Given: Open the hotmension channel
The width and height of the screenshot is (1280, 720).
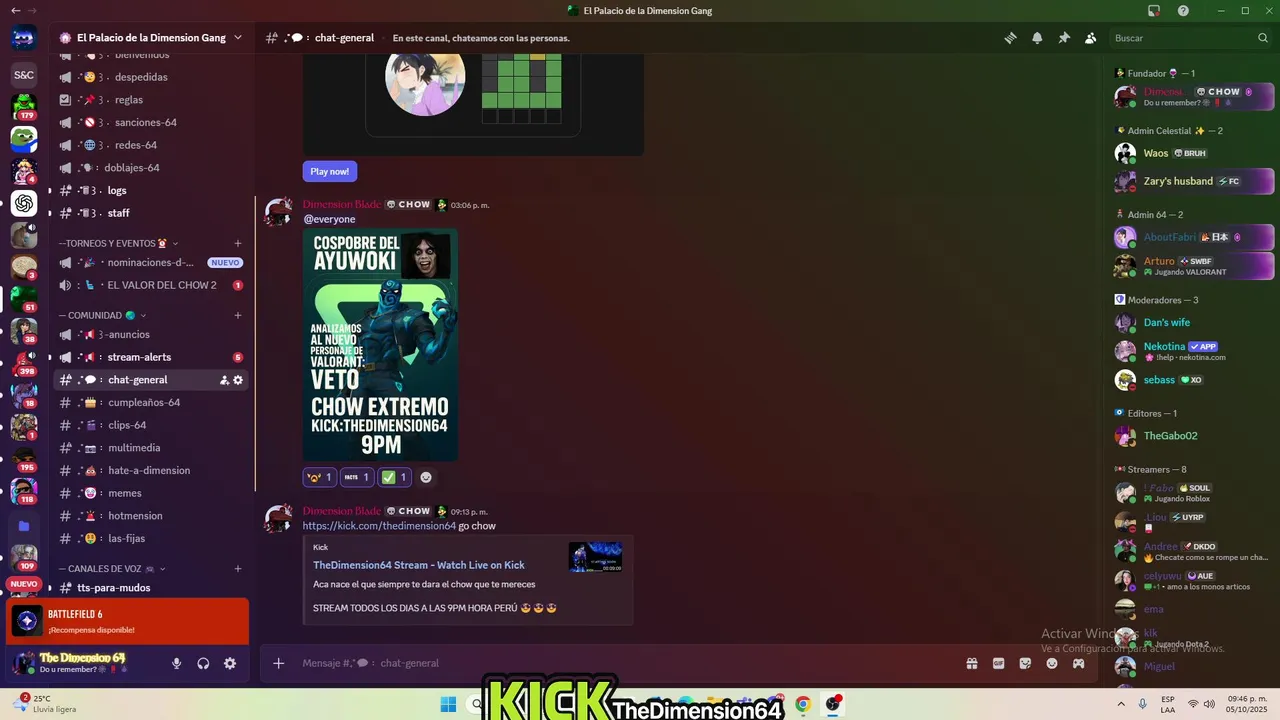Looking at the screenshot, I should (151, 516).
